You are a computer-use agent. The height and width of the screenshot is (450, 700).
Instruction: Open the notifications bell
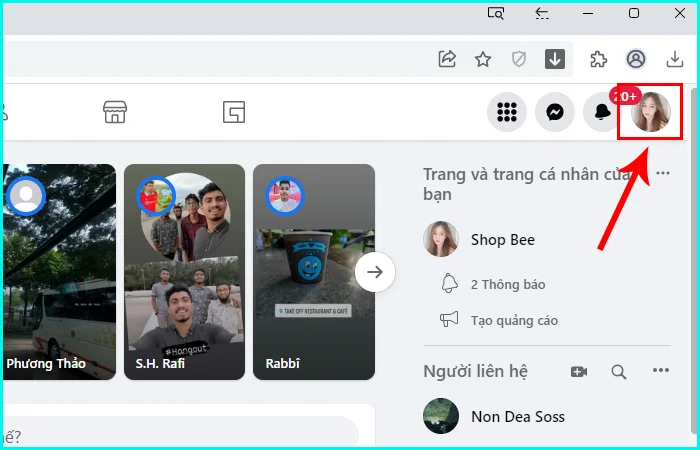[x=602, y=112]
